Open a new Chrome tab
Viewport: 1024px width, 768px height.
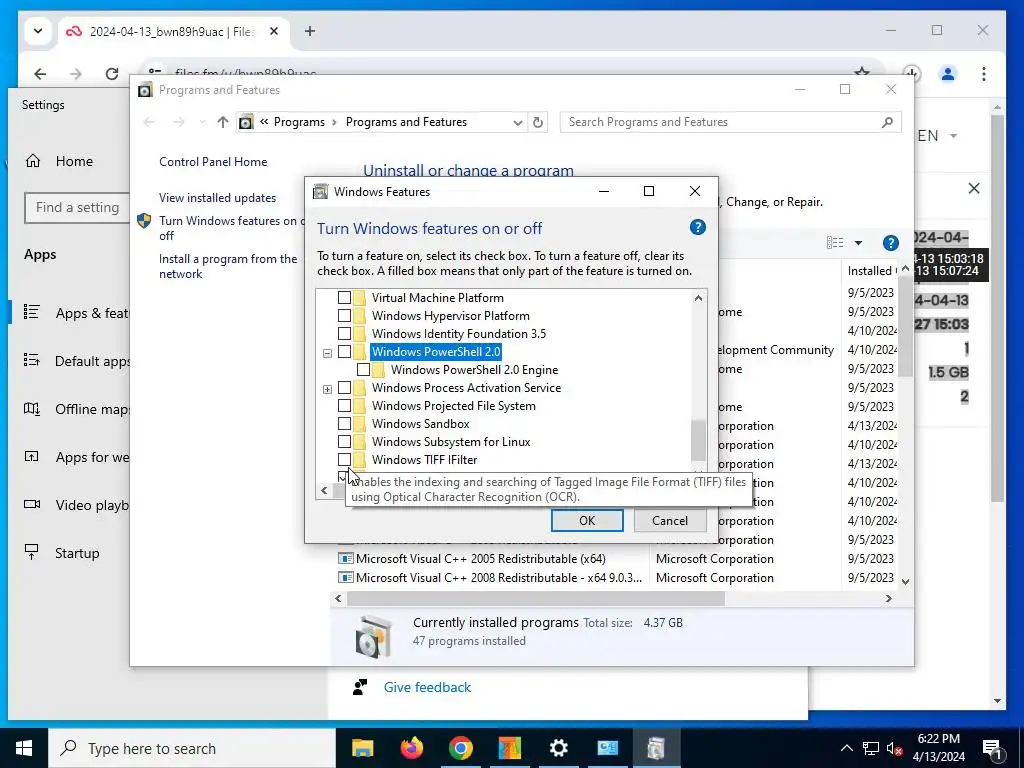[x=310, y=31]
